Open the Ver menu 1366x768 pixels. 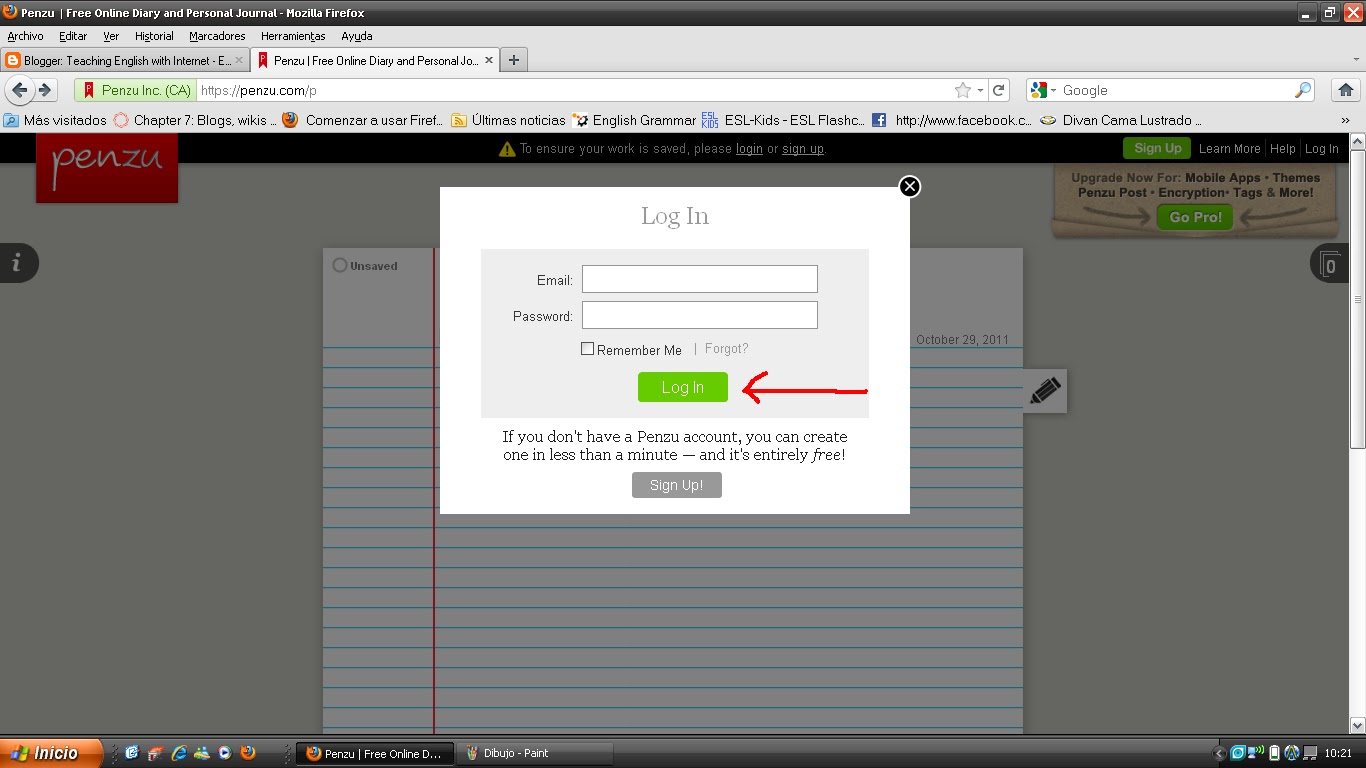(111, 36)
